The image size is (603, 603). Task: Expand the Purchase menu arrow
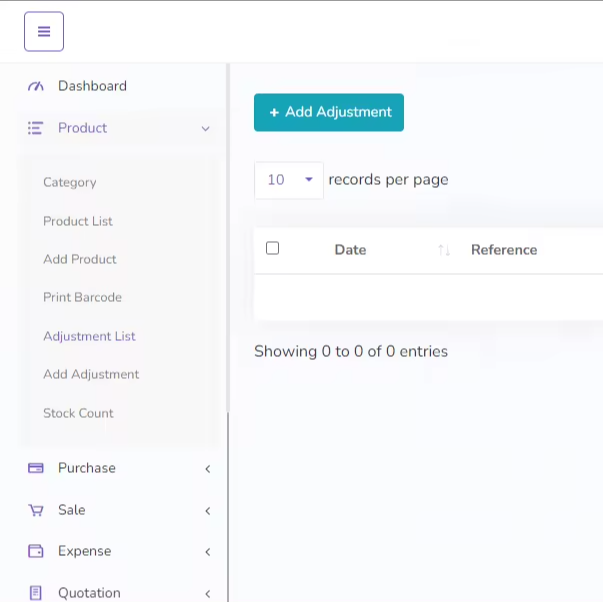point(207,468)
